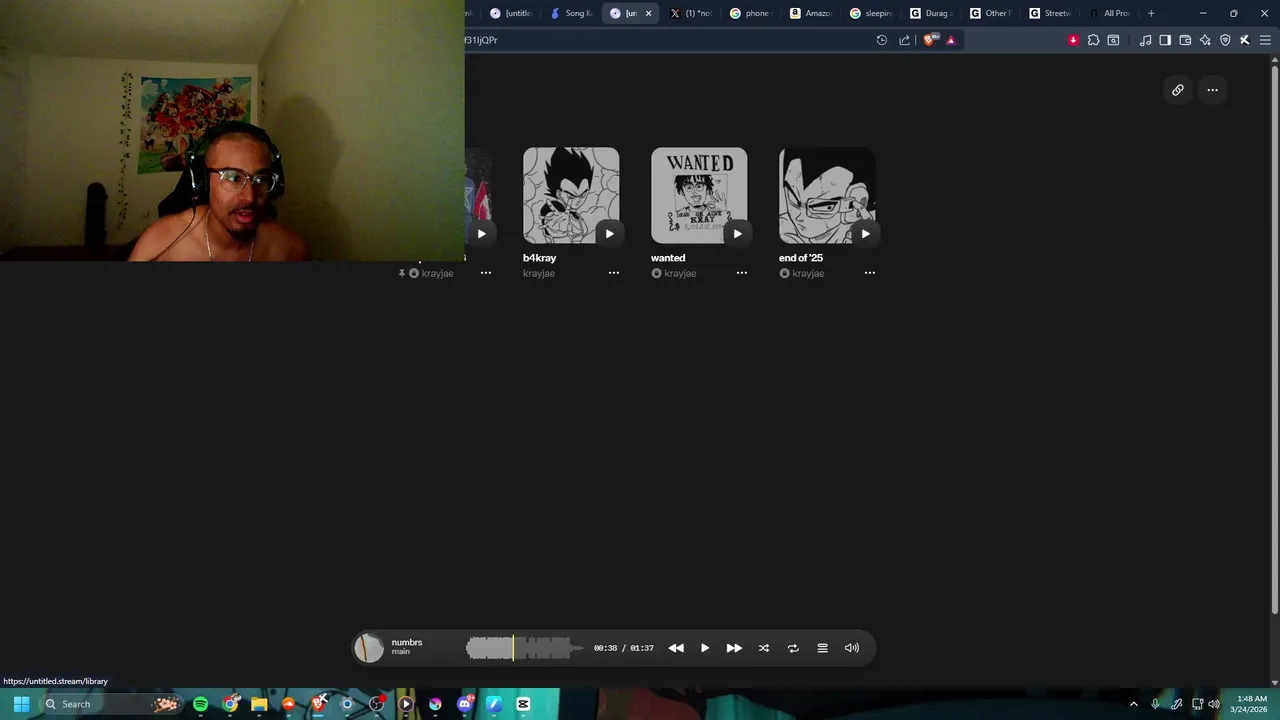Open the end of '25 cover thumbnail
The height and width of the screenshot is (720, 1280).
pos(827,195)
